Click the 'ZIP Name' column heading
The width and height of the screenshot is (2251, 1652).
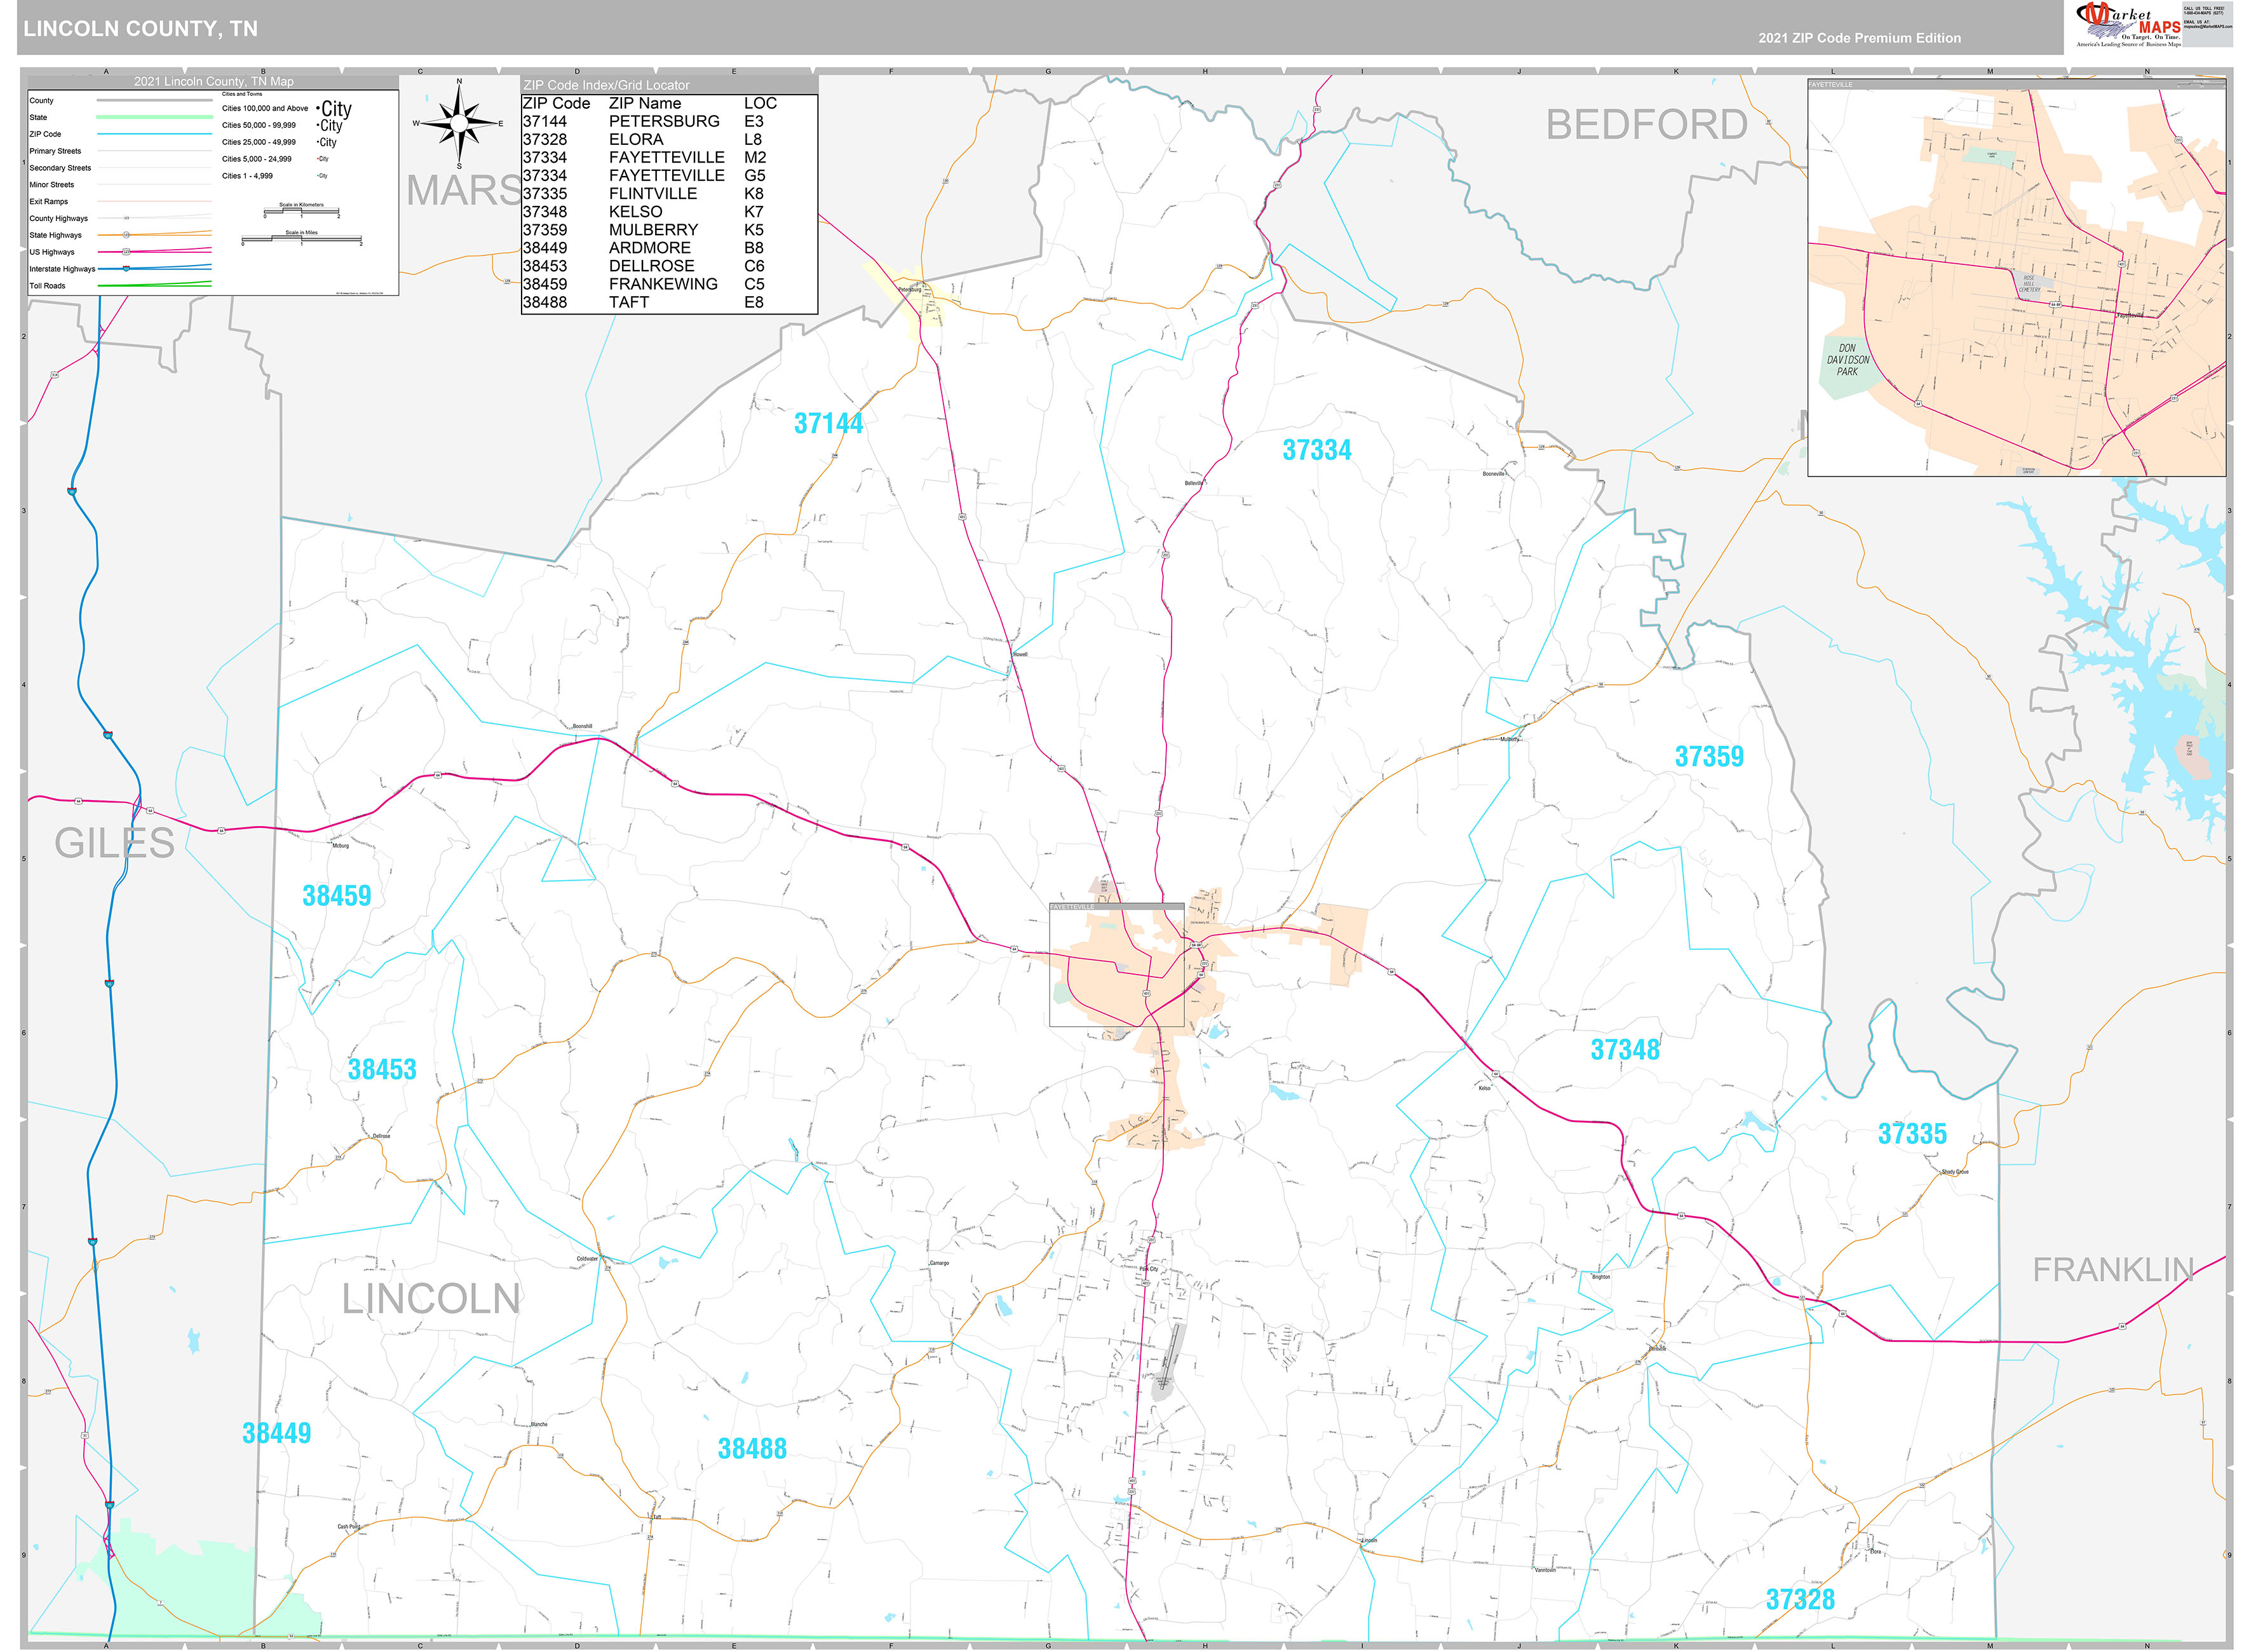645,103
